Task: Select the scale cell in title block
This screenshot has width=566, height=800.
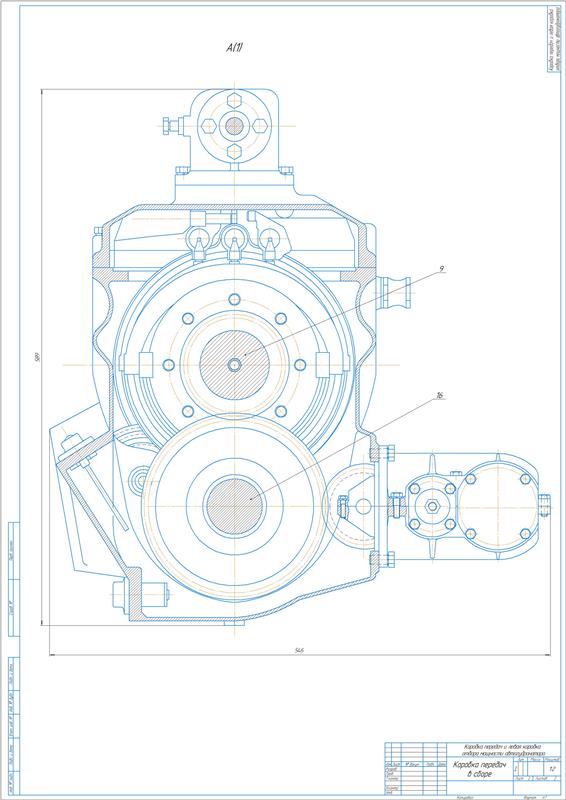Action: (552, 767)
